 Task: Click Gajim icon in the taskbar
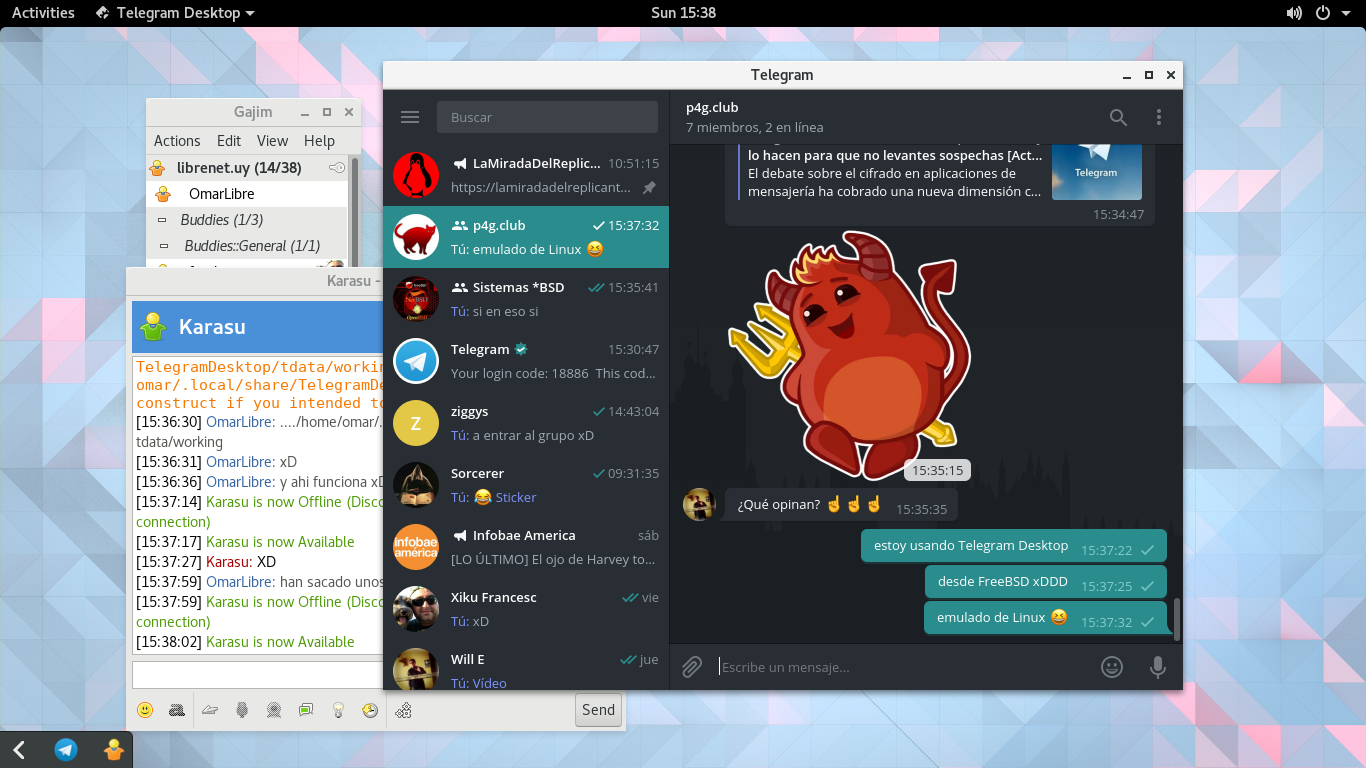(x=114, y=749)
